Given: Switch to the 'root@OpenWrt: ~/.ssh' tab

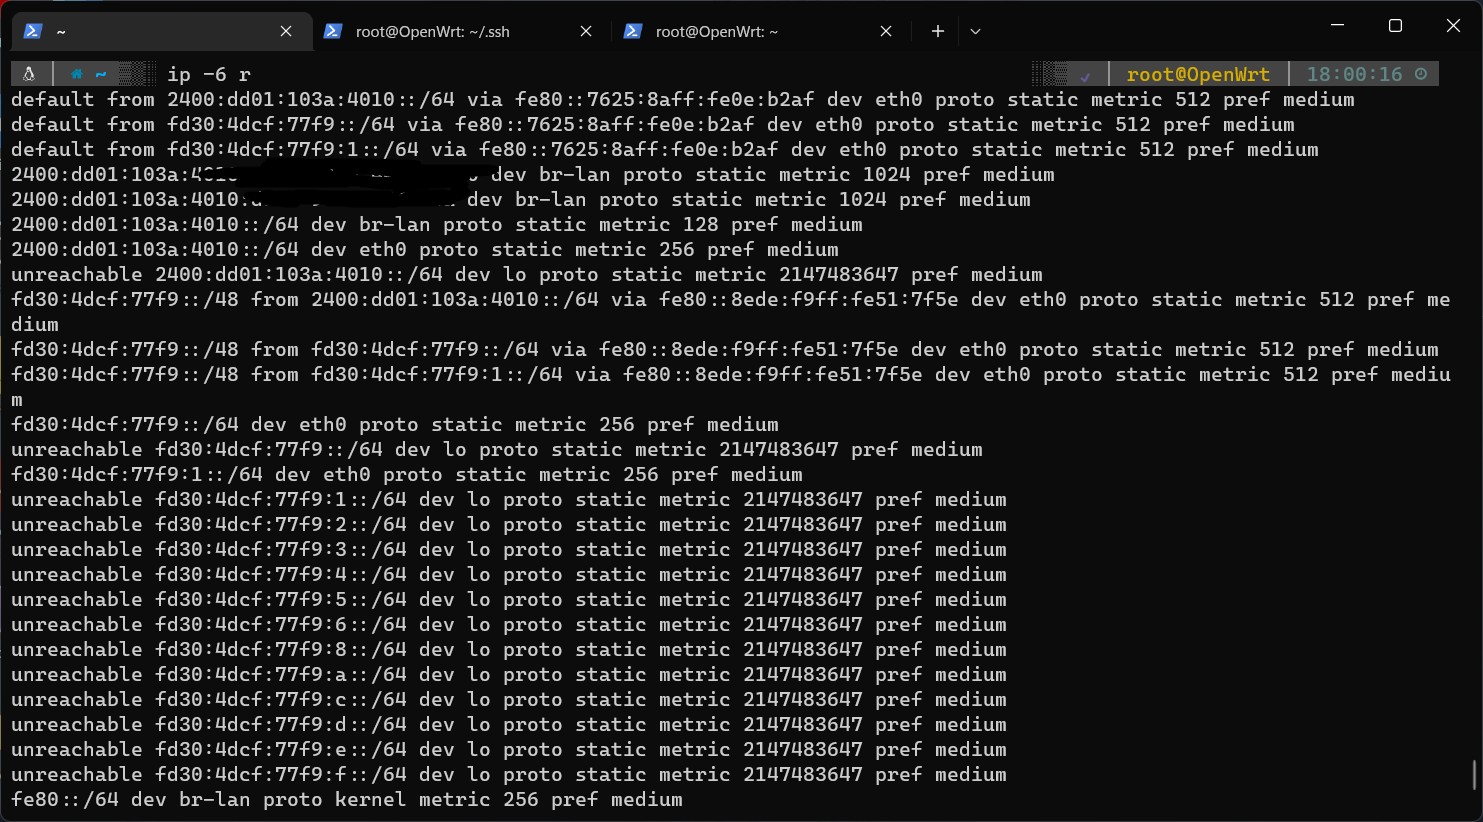Looking at the screenshot, I should (x=432, y=31).
